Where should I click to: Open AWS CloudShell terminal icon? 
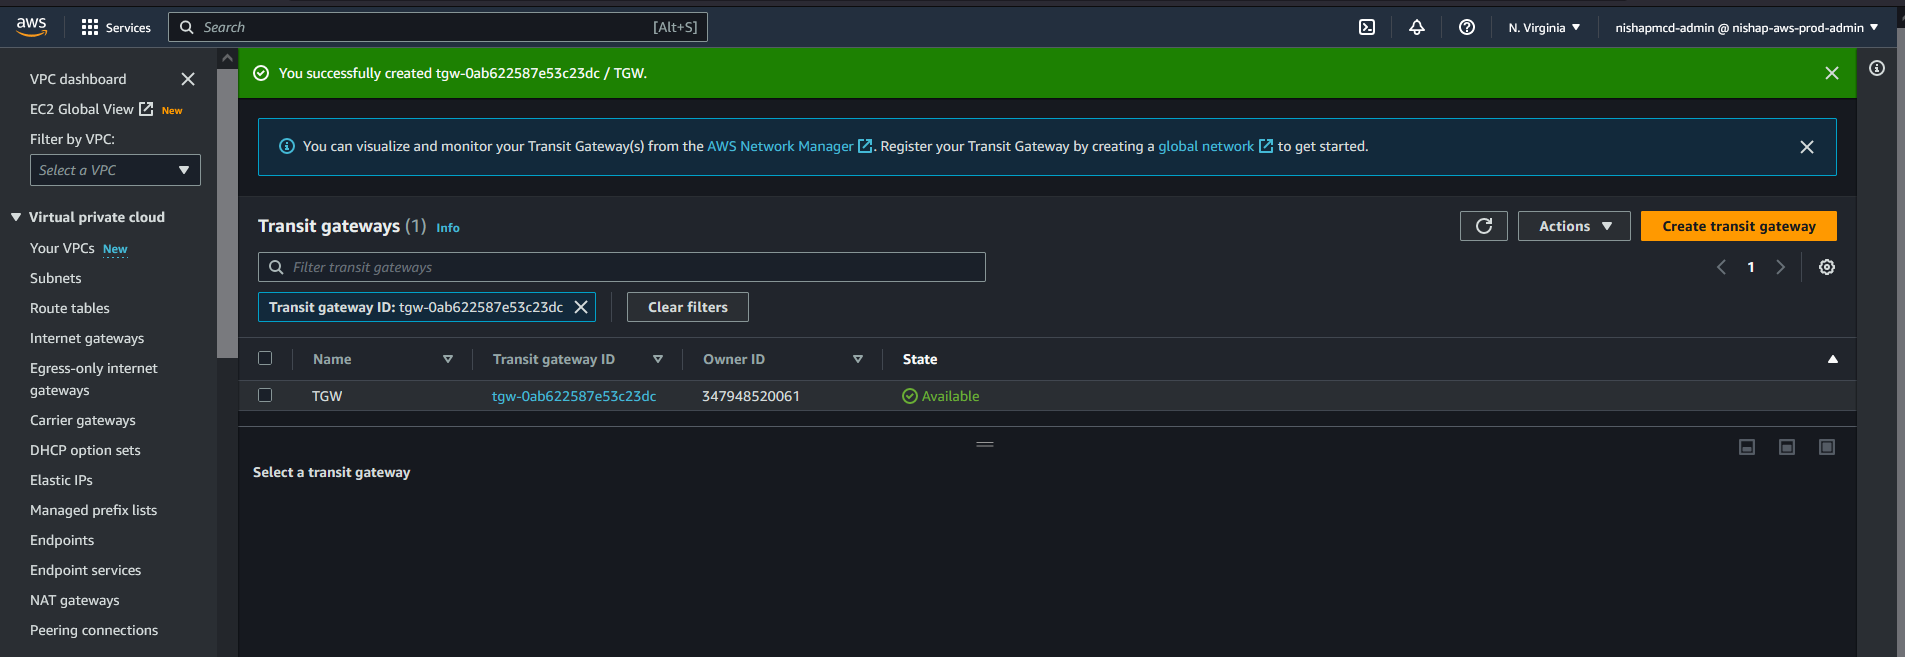coord(1366,27)
